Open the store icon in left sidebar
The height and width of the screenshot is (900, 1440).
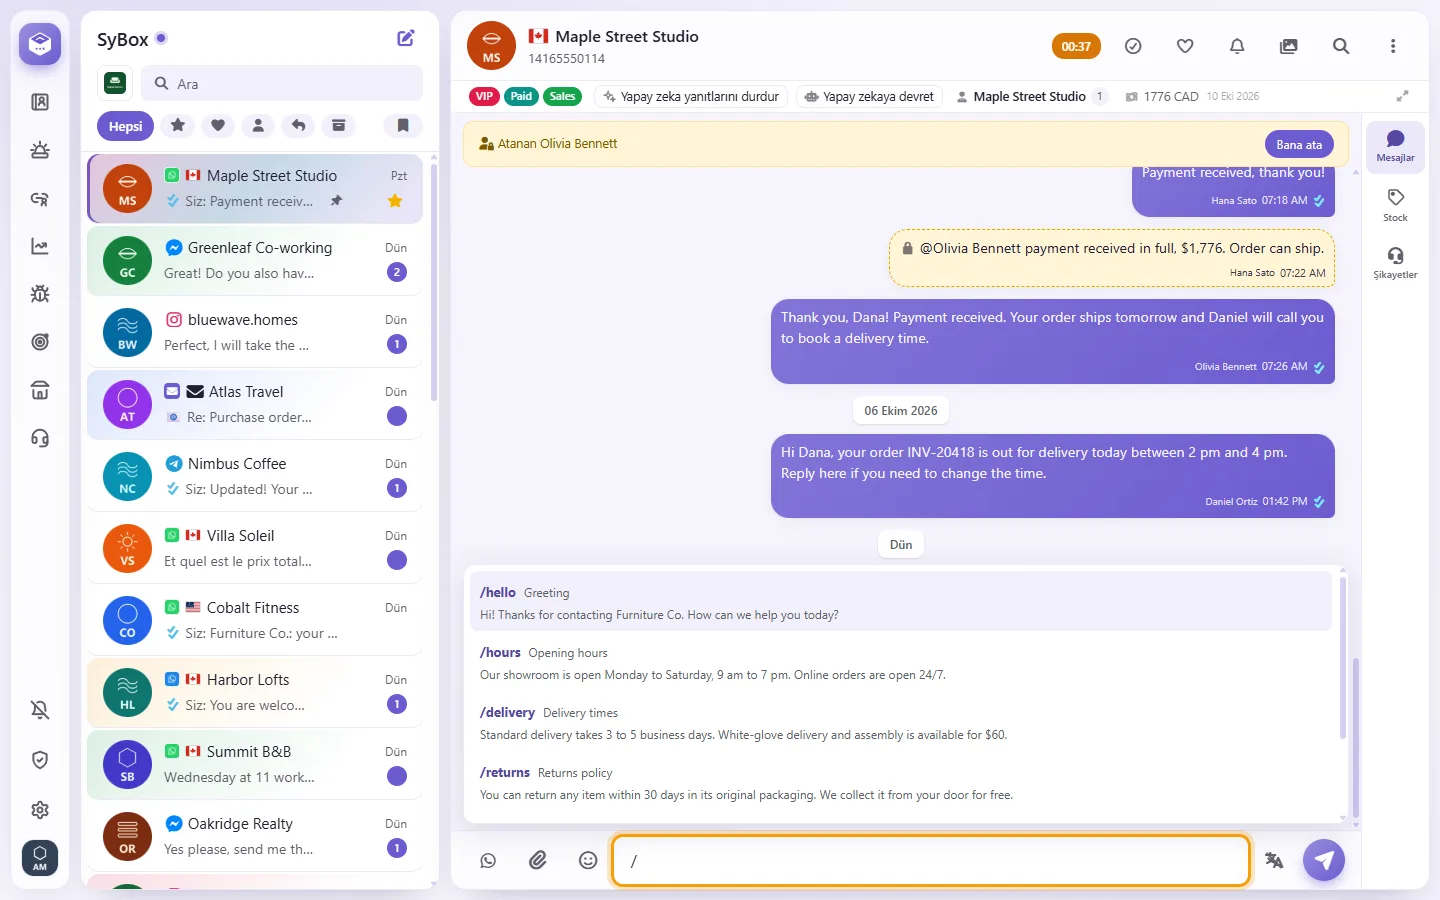point(40,390)
